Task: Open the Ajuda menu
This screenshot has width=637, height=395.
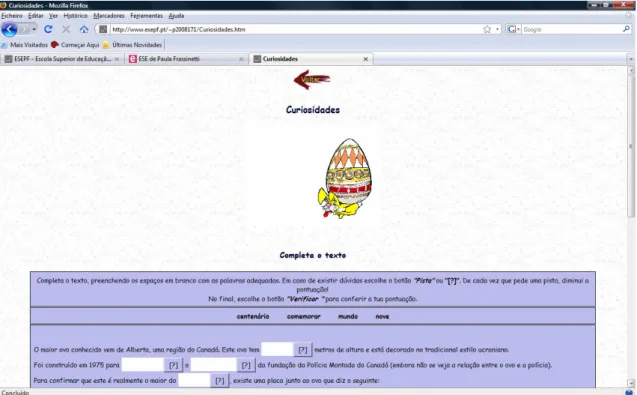Action: (x=176, y=15)
